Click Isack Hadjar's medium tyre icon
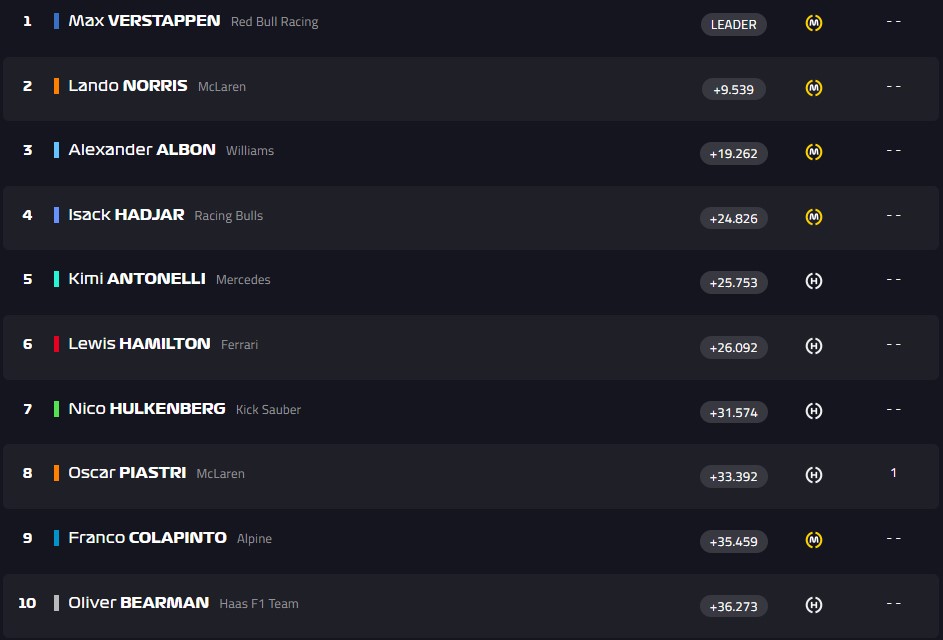 click(x=814, y=217)
